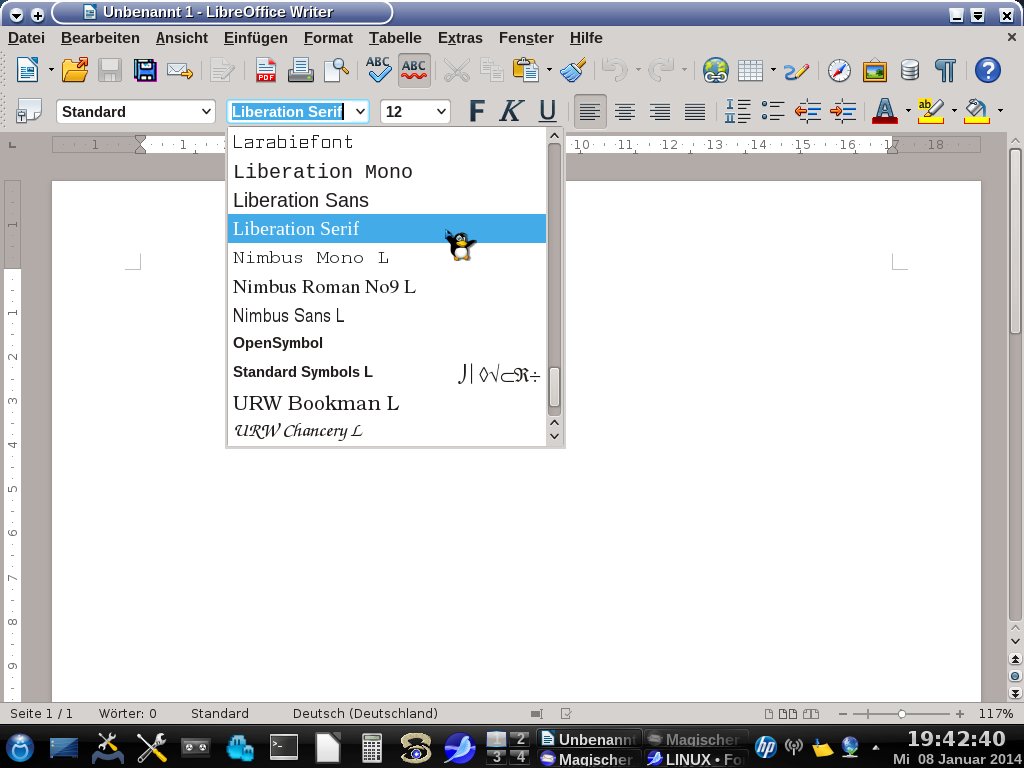Open LibreOffice Help question mark icon
Viewport: 1024px width, 768px height.
pyautogui.click(x=987, y=70)
